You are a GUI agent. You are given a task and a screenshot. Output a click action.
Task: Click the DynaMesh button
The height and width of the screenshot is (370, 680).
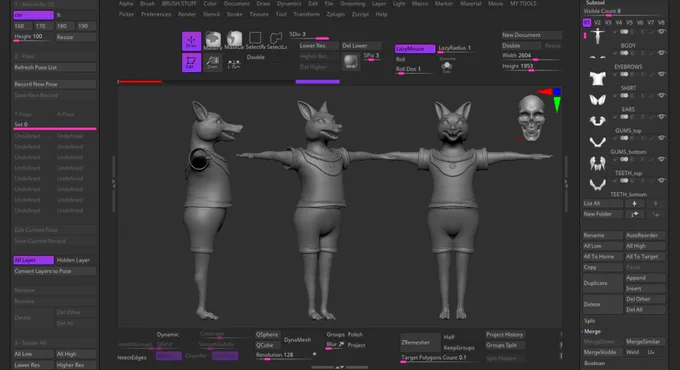coord(298,340)
